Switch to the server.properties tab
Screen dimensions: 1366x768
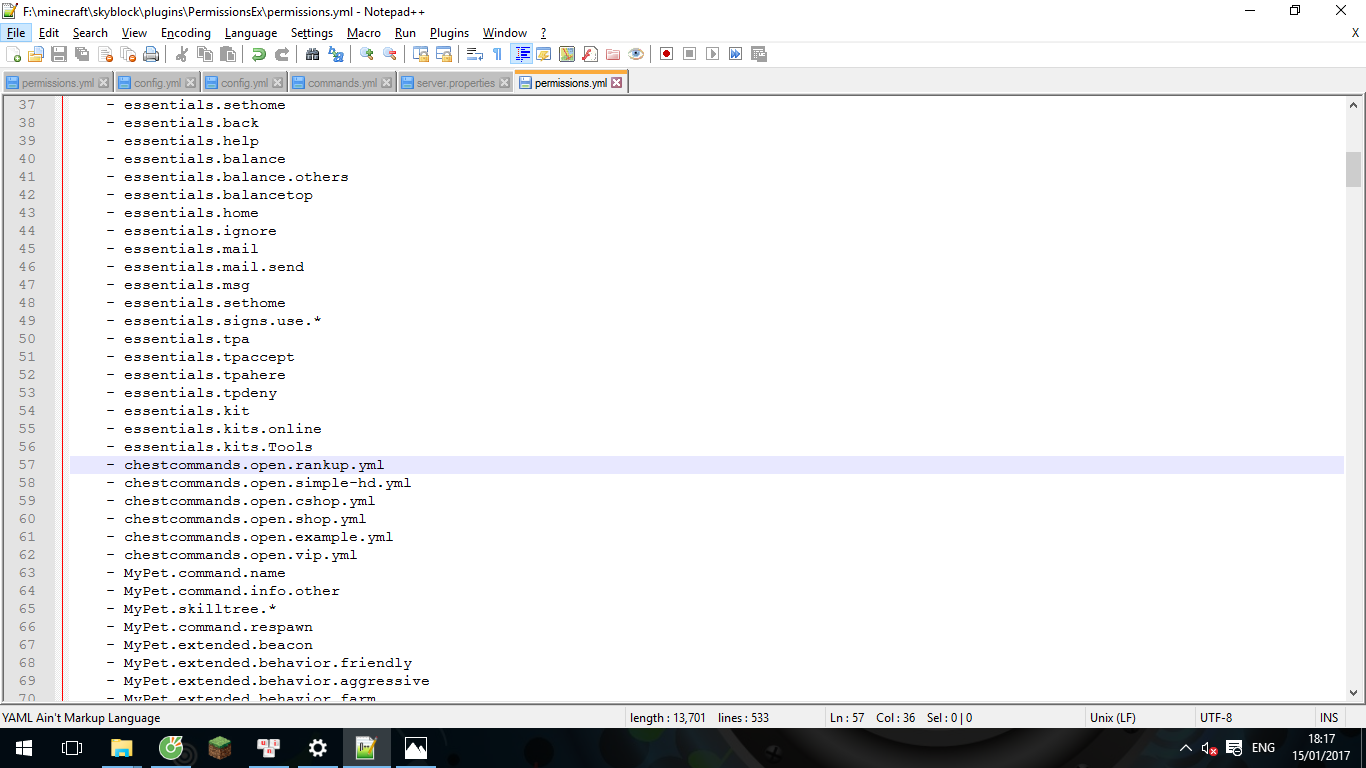(455, 83)
